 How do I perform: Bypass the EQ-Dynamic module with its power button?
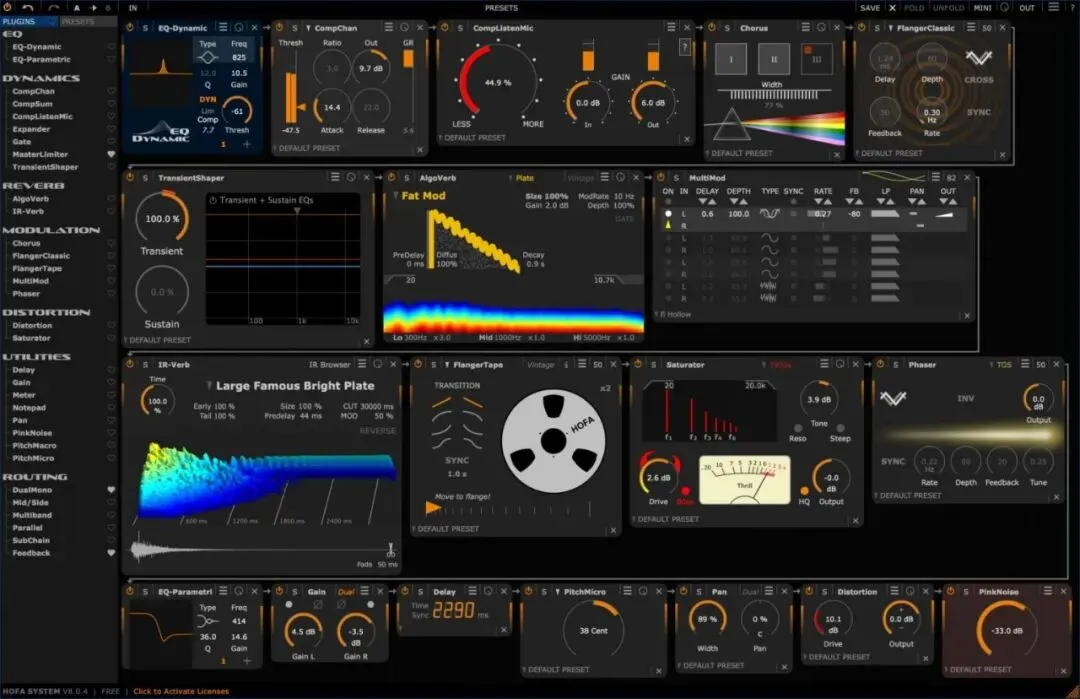pyautogui.click(x=129, y=28)
